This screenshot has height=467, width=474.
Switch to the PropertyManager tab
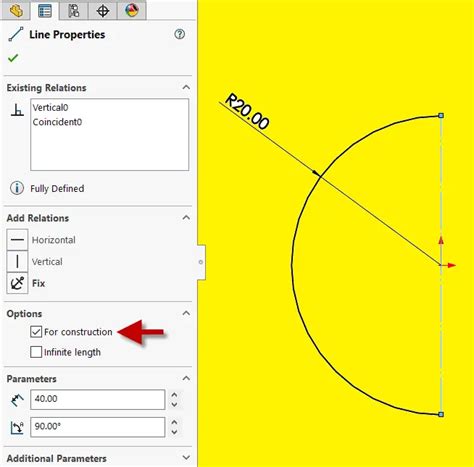click(x=45, y=11)
